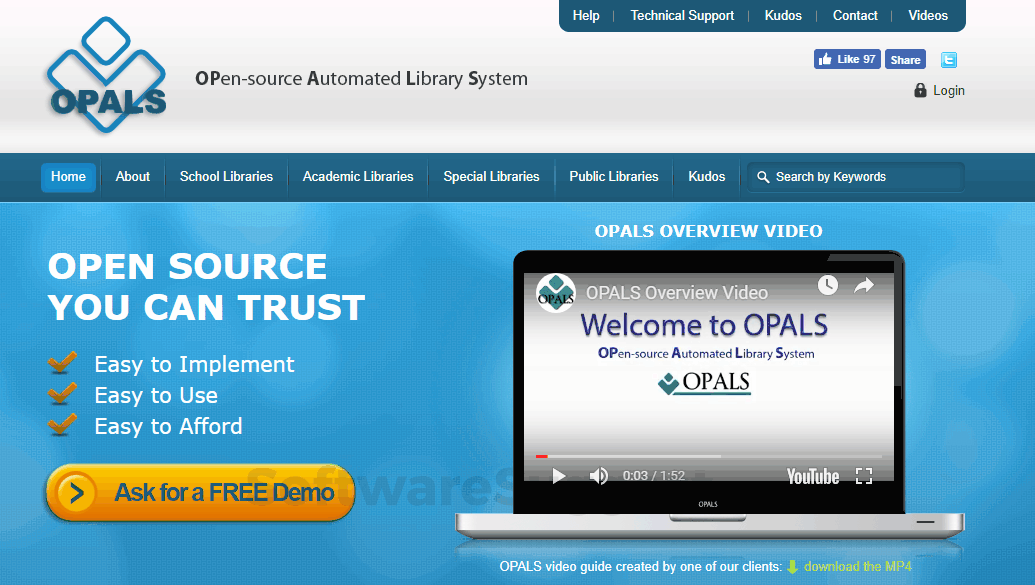This screenshot has height=585, width=1035.
Task: Open Kudos in the top bar
Action: pyautogui.click(x=783, y=15)
